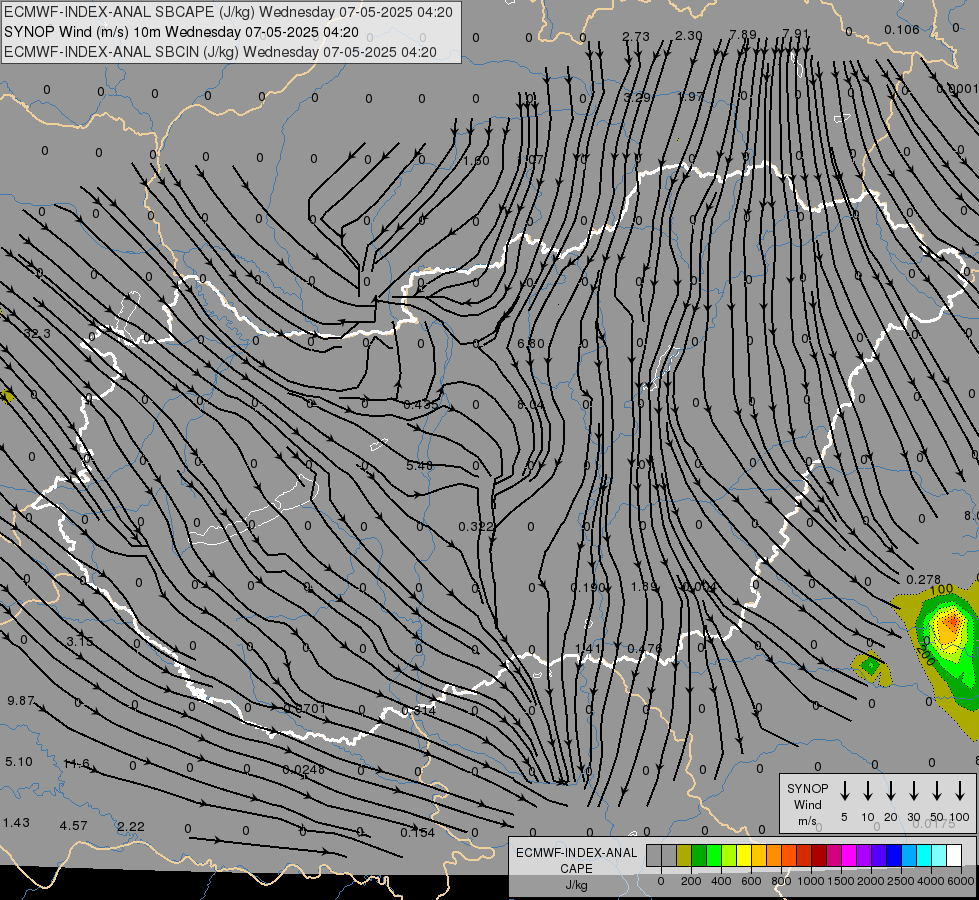Click the 7.89 value at top
This screenshot has height=900, width=979.
coord(743,35)
